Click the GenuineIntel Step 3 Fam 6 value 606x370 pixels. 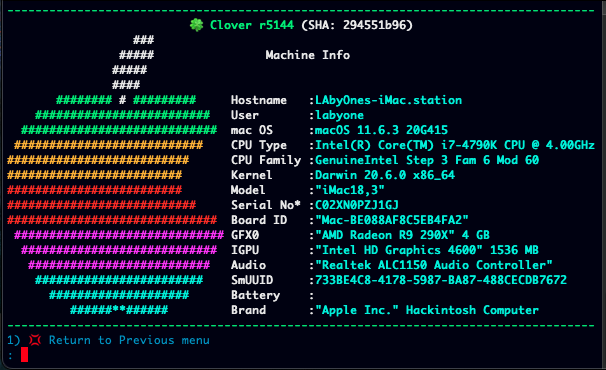(x=427, y=160)
